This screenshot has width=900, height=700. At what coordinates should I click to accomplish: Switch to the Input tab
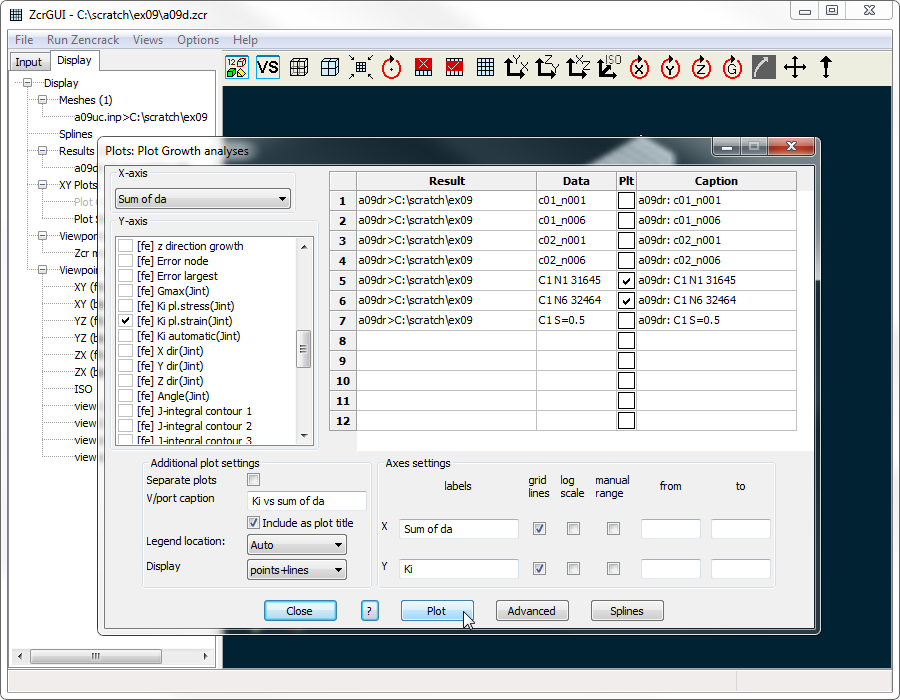click(x=29, y=62)
